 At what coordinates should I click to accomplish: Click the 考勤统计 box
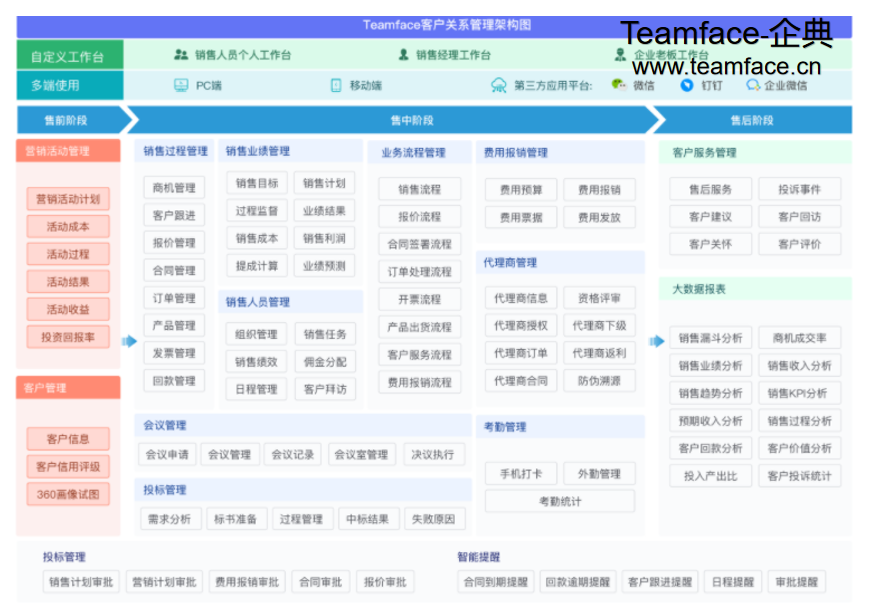point(560,501)
